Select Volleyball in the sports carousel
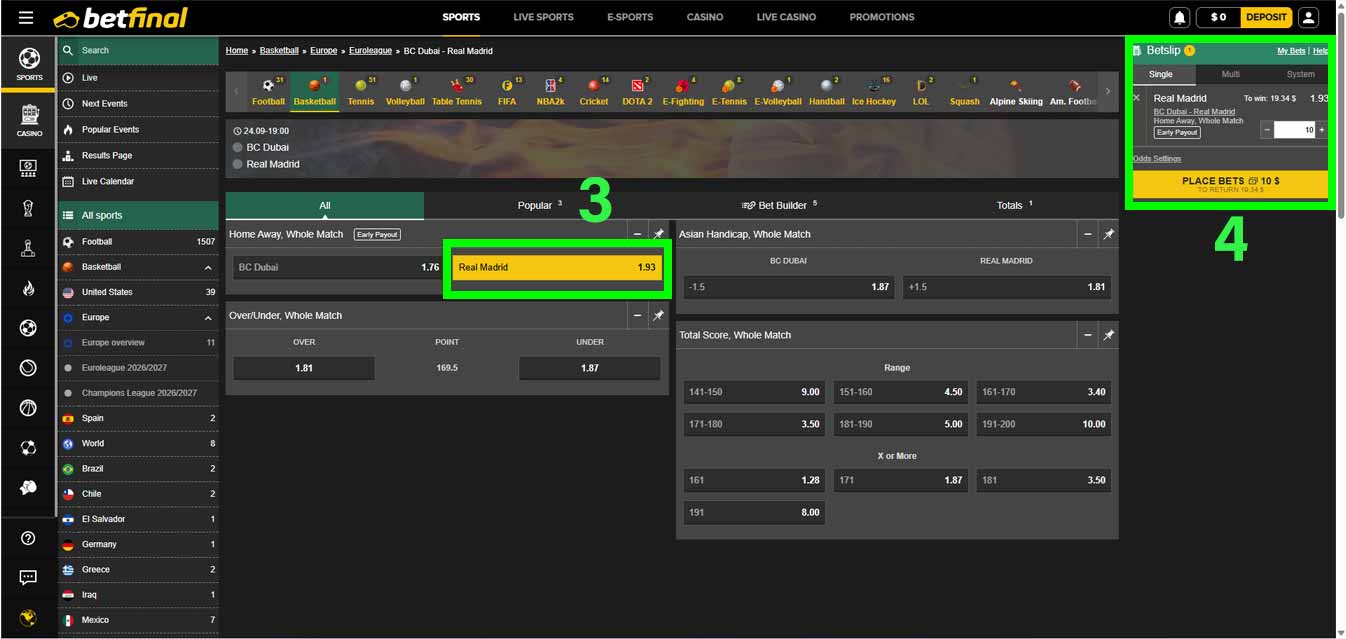Screen dimensions: 1346x639 click(405, 92)
